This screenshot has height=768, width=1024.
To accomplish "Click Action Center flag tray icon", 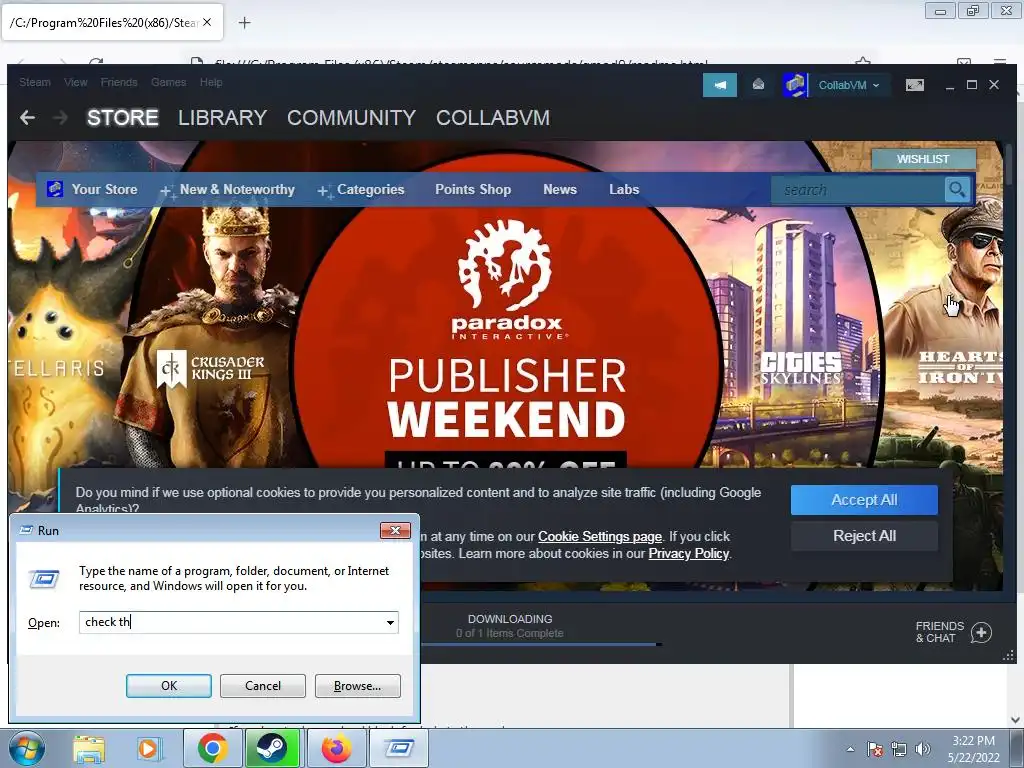I will [x=875, y=749].
